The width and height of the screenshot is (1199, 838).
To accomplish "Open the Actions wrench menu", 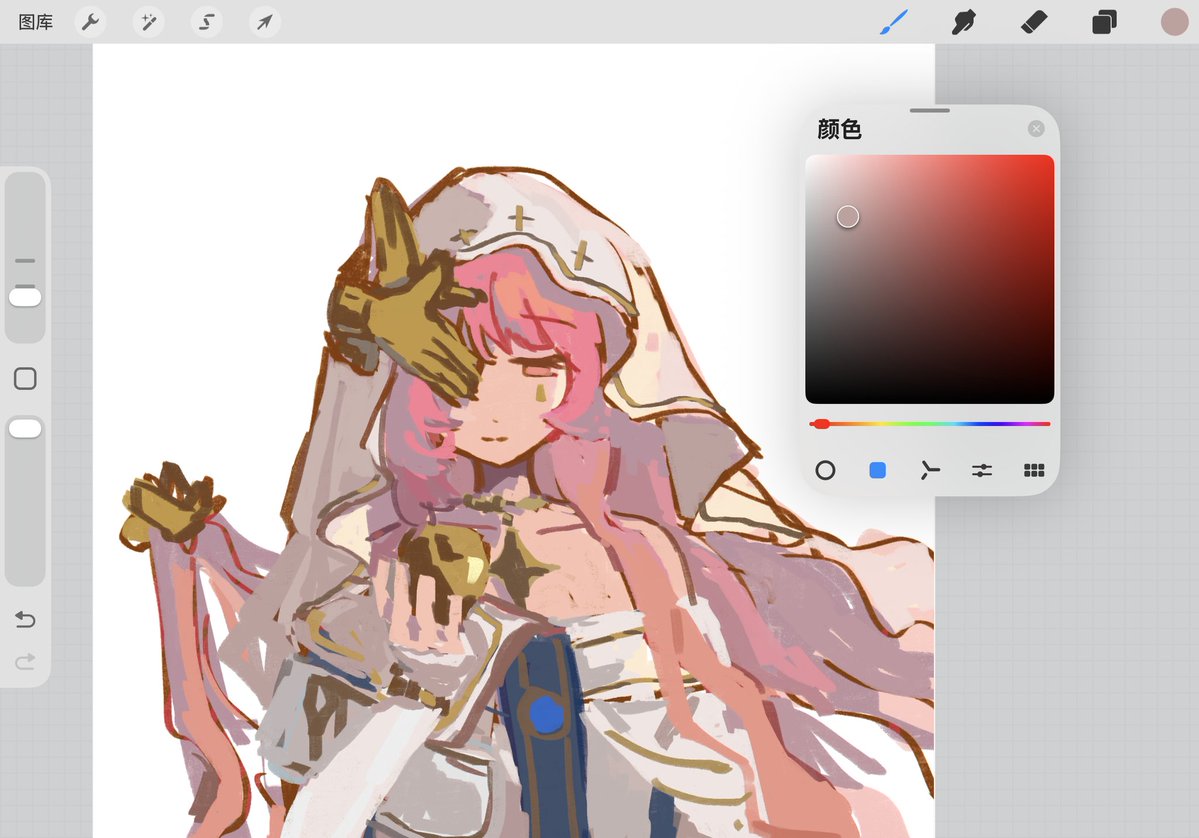I will click(90, 22).
